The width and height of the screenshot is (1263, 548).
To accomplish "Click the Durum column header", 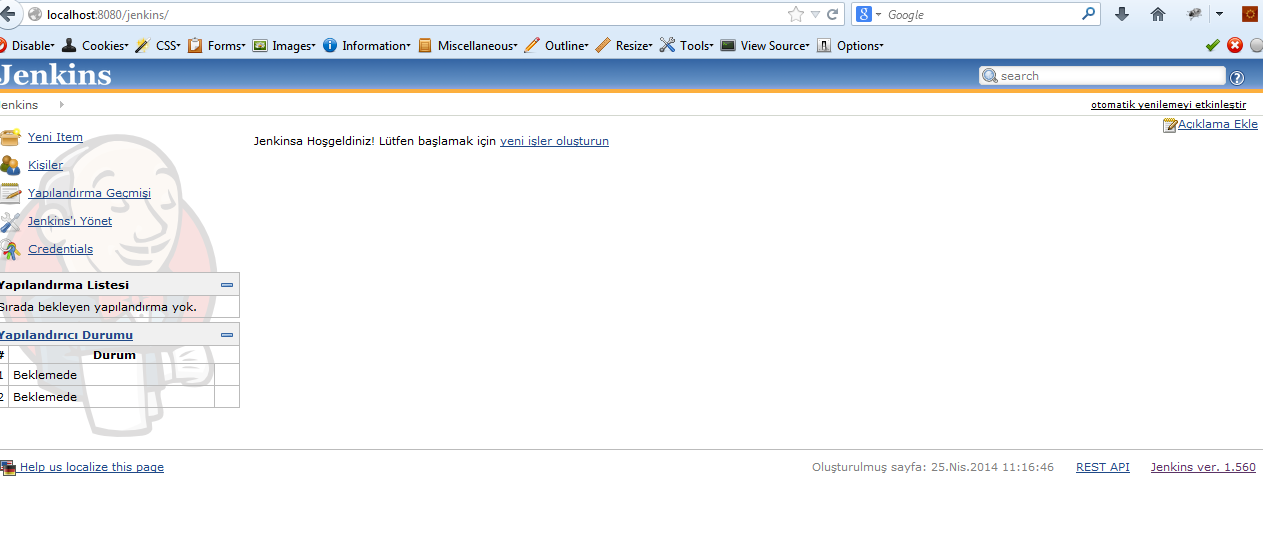I will point(114,355).
